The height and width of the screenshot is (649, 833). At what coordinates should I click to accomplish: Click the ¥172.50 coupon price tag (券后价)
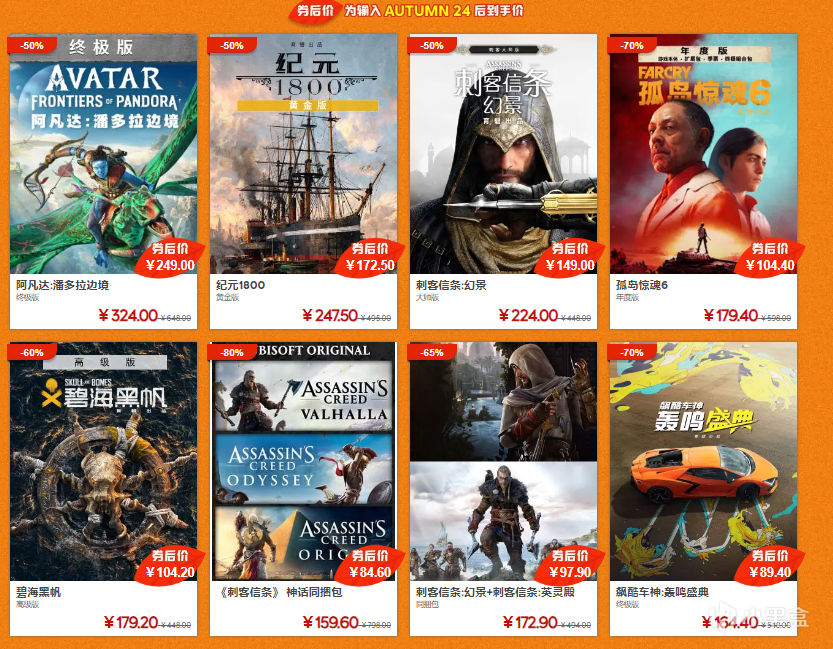click(370, 258)
